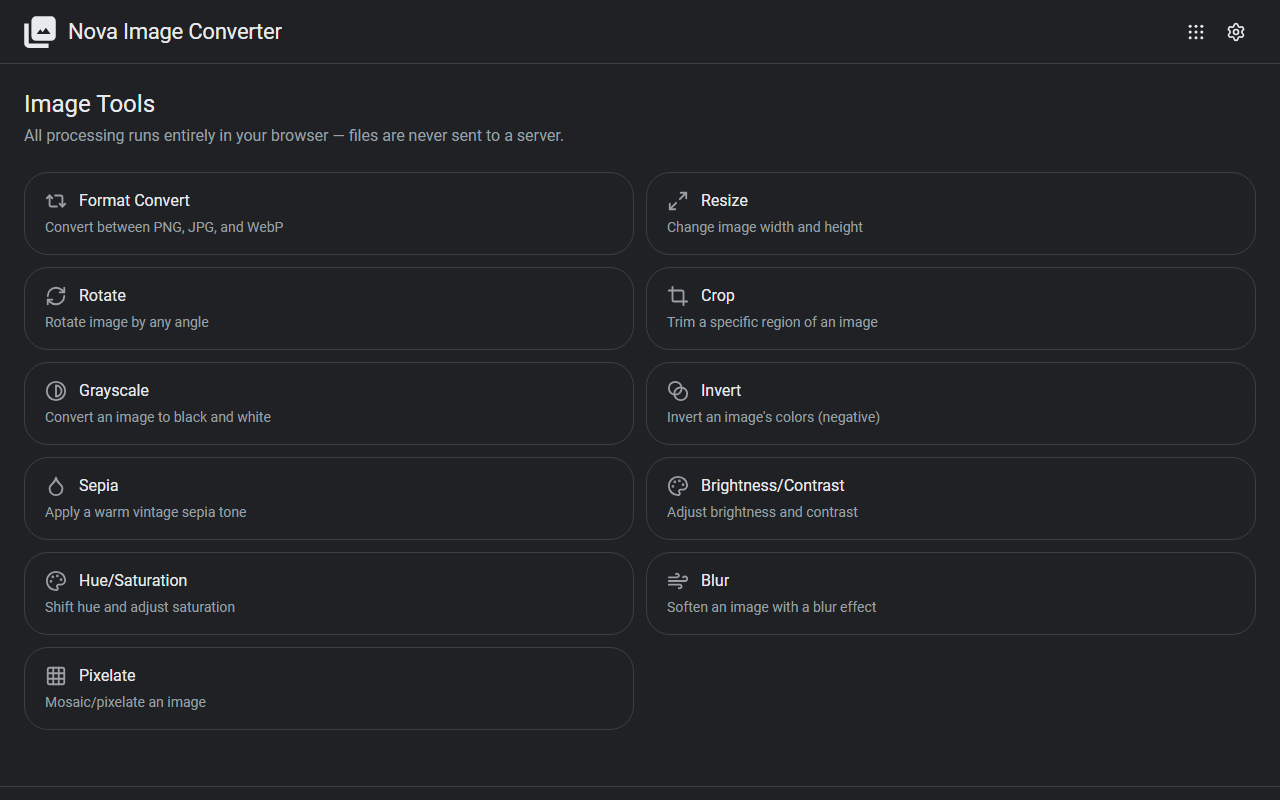1280x800 pixels.
Task: Open the Blur tool card
Action: tap(951, 593)
